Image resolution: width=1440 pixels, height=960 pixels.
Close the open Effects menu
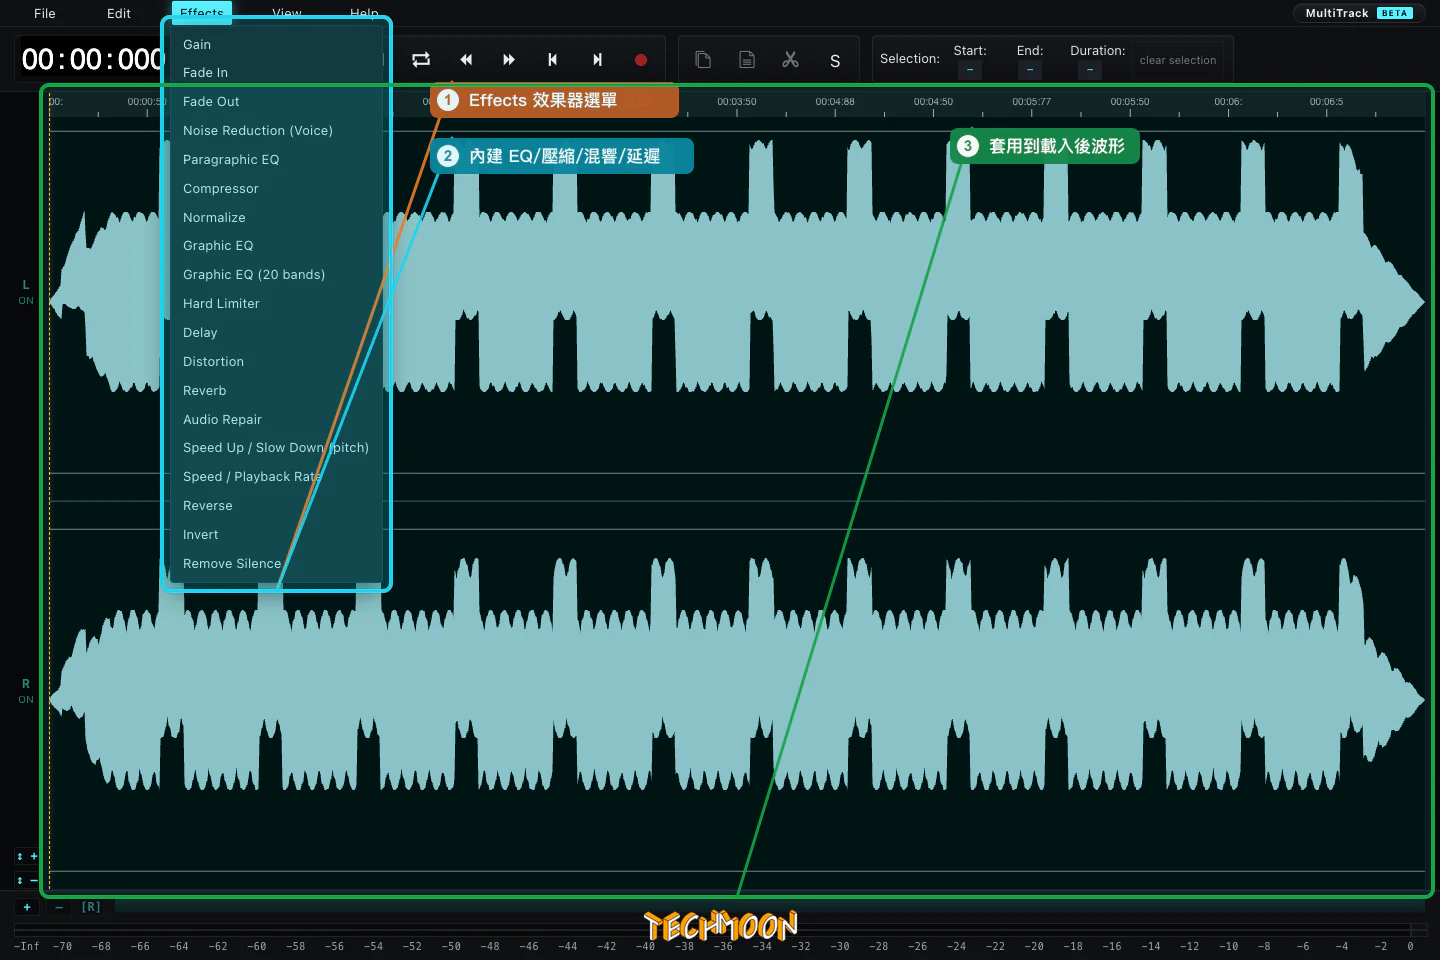[202, 13]
